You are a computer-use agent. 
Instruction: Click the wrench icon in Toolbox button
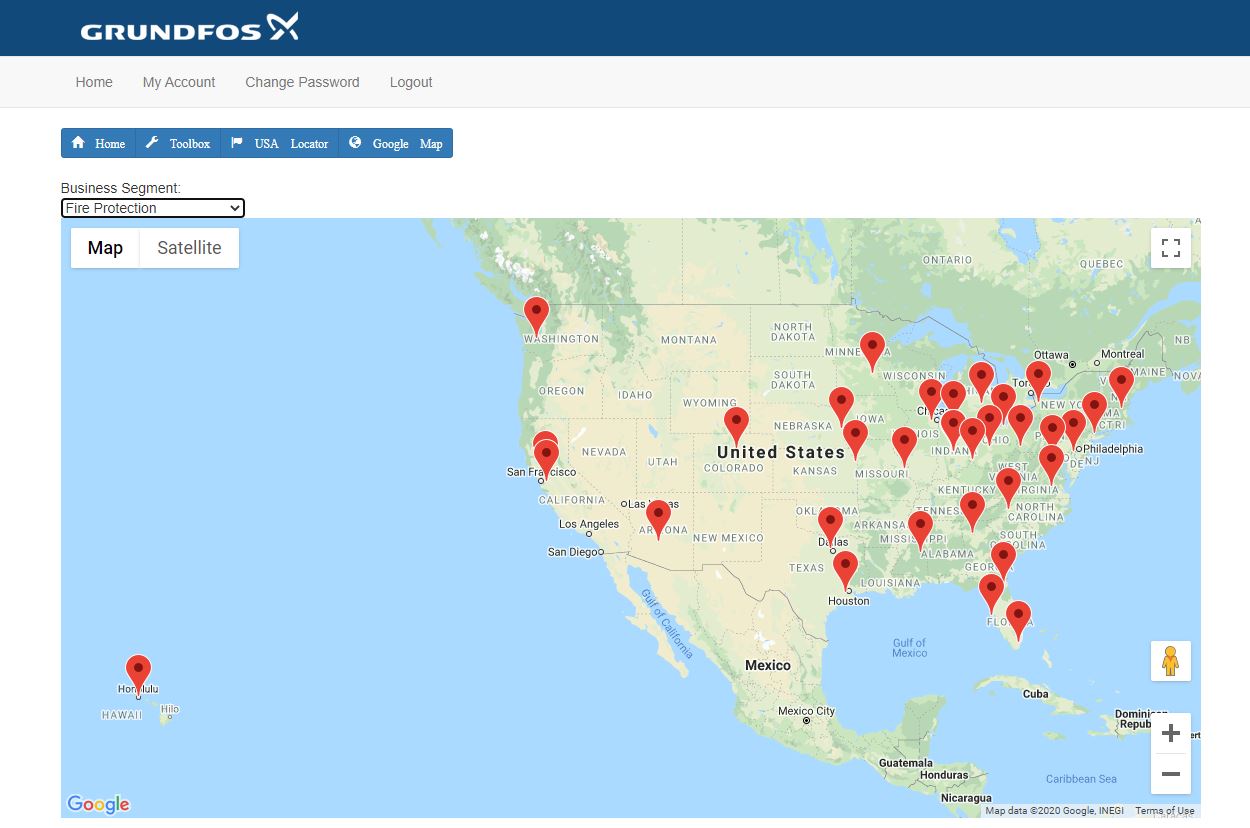(x=152, y=142)
